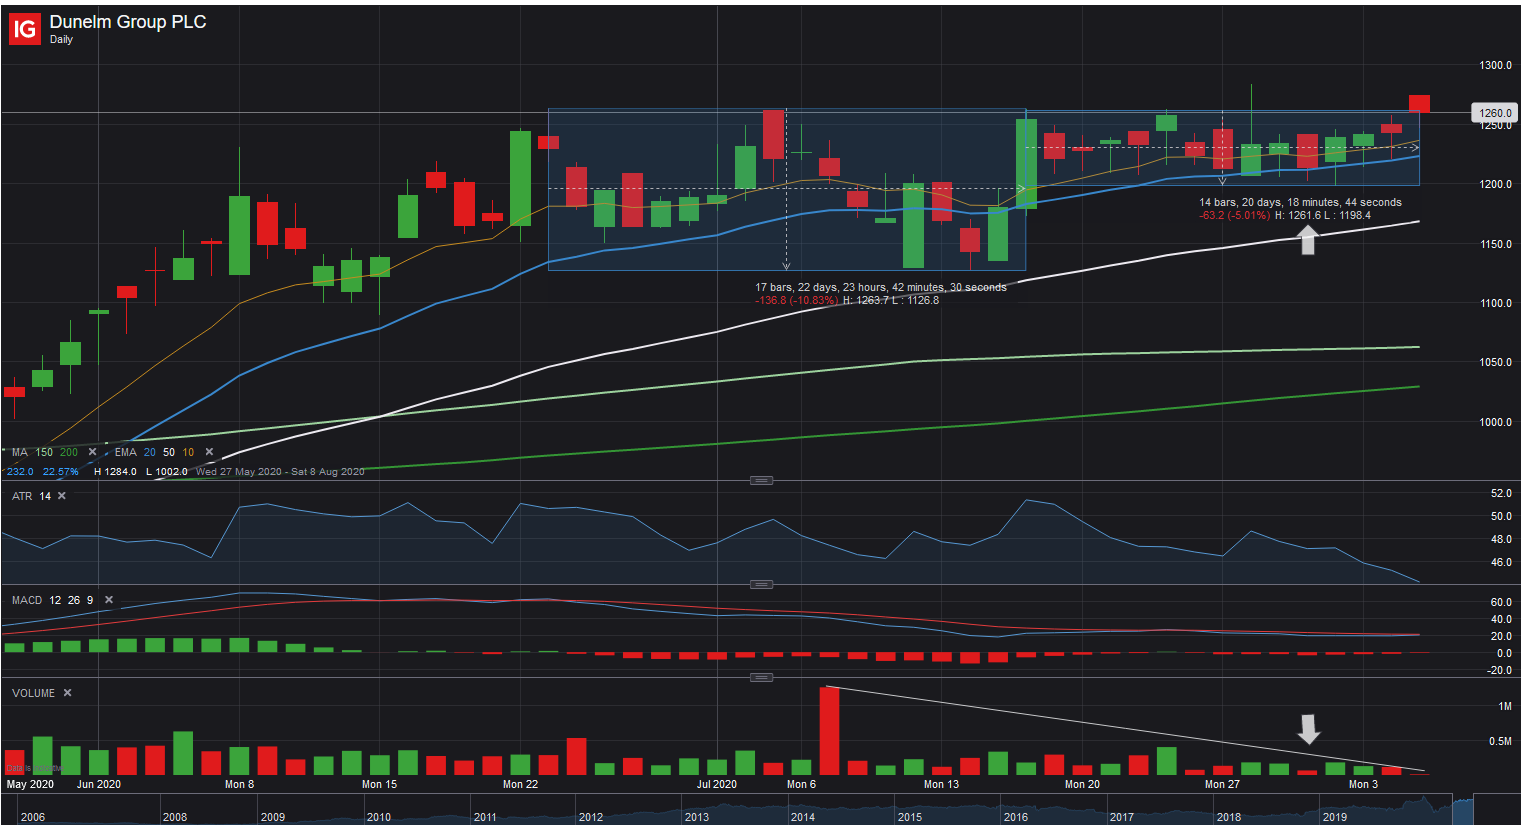Open the EMA indicator settings label
The width and height of the screenshot is (1521, 826).
point(125,452)
